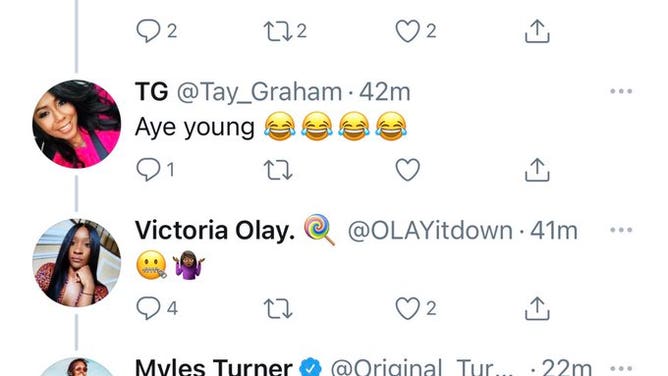This screenshot has height=376, width=668.
Task: Share the top tweet via share icon
Action: (x=537, y=31)
